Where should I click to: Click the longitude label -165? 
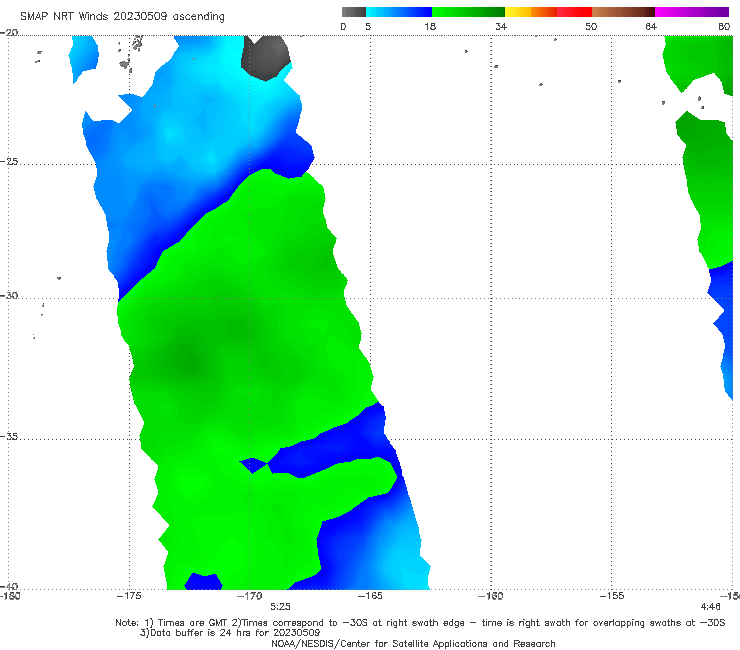[370, 596]
